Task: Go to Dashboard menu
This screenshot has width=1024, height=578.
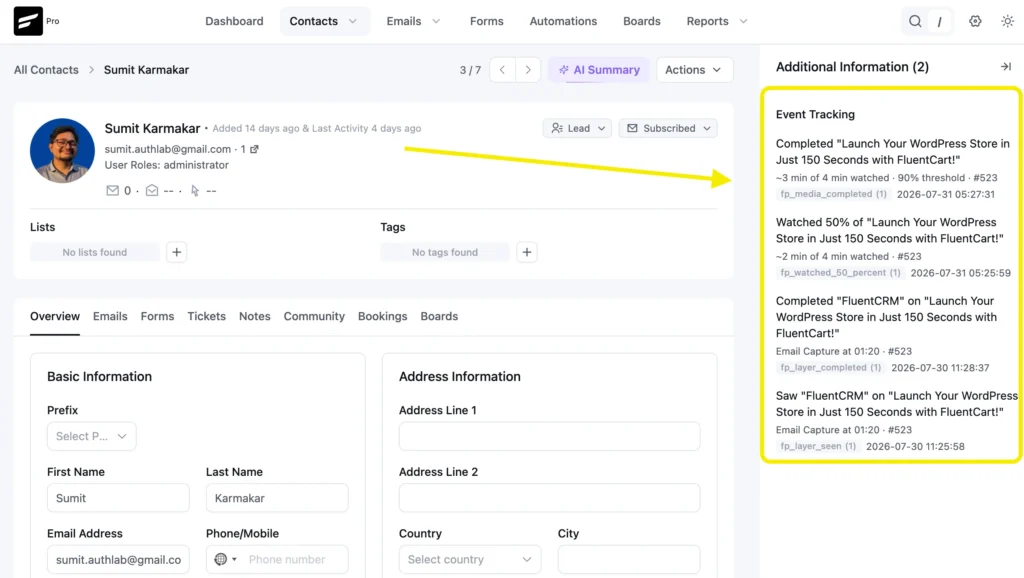Action: (x=234, y=21)
